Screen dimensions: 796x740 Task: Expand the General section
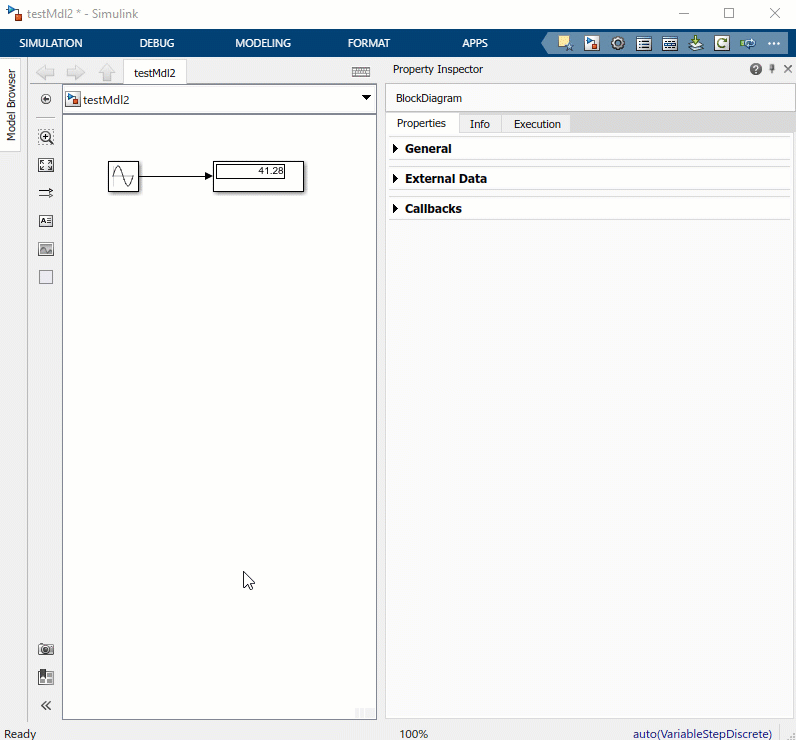tap(428, 149)
